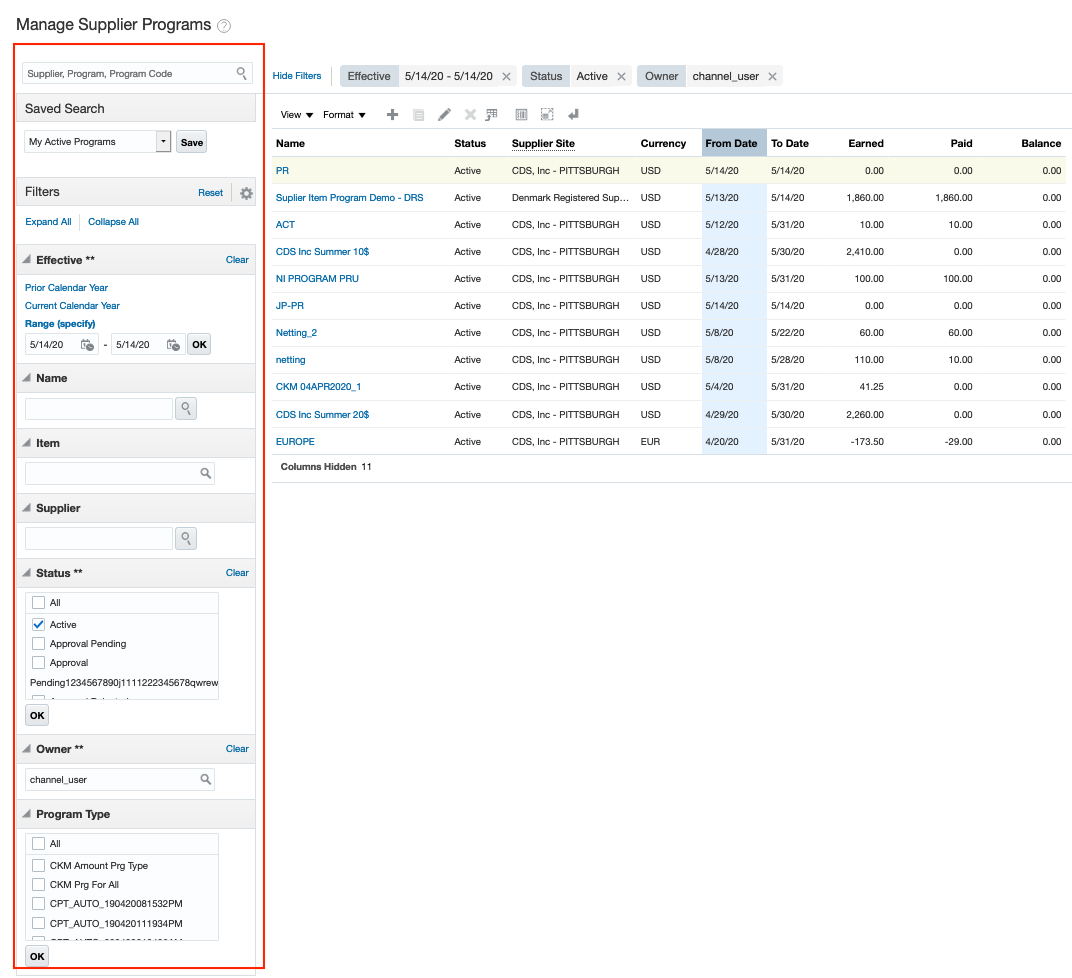
Task: Click the Create program plus icon
Action: tap(392, 114)
